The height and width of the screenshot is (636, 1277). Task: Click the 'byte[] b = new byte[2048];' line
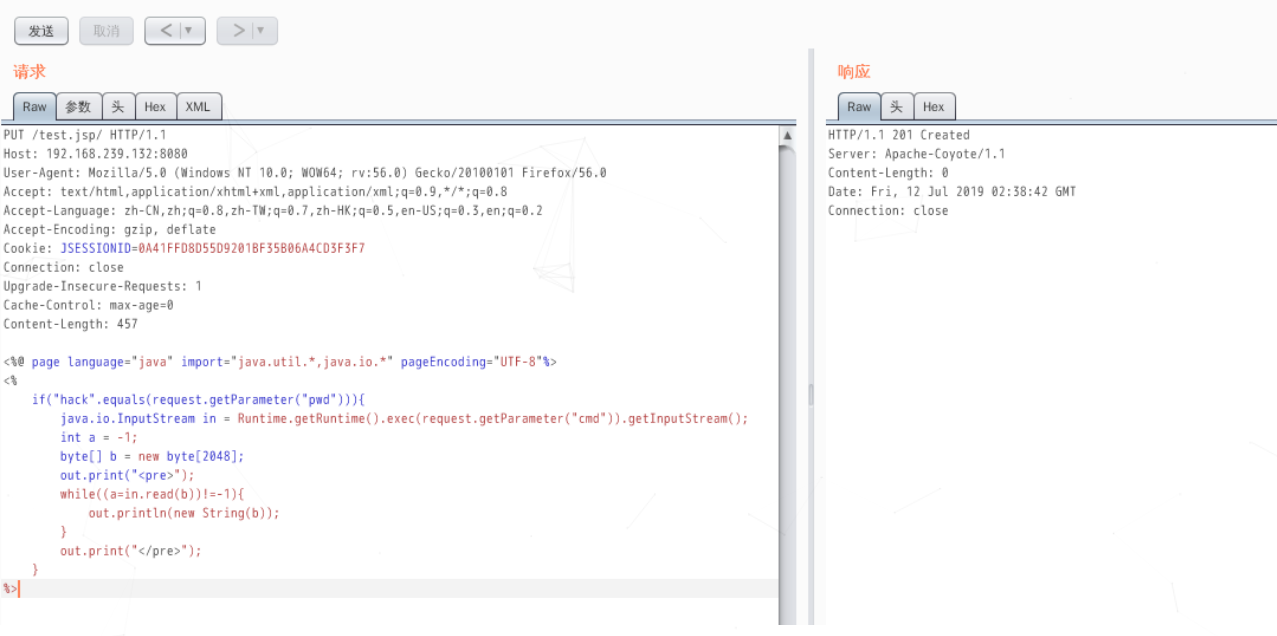[152, 457]
